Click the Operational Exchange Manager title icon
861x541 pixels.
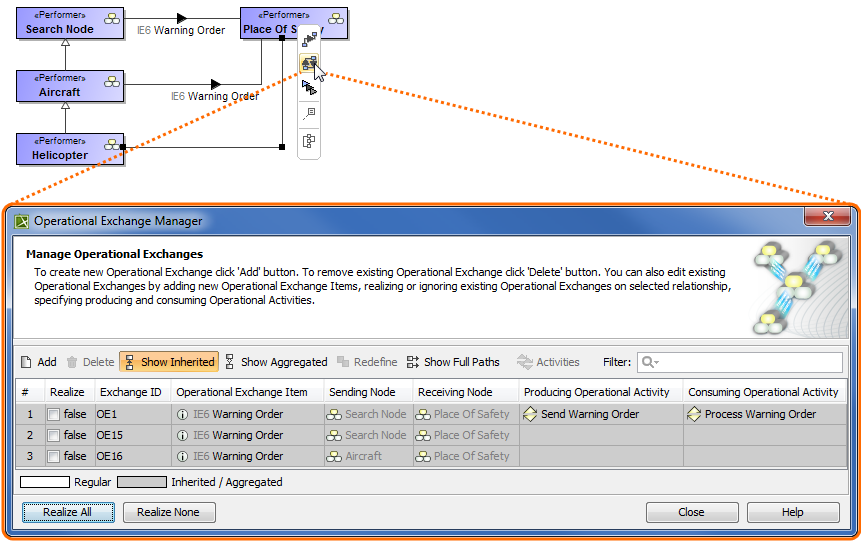22,221
